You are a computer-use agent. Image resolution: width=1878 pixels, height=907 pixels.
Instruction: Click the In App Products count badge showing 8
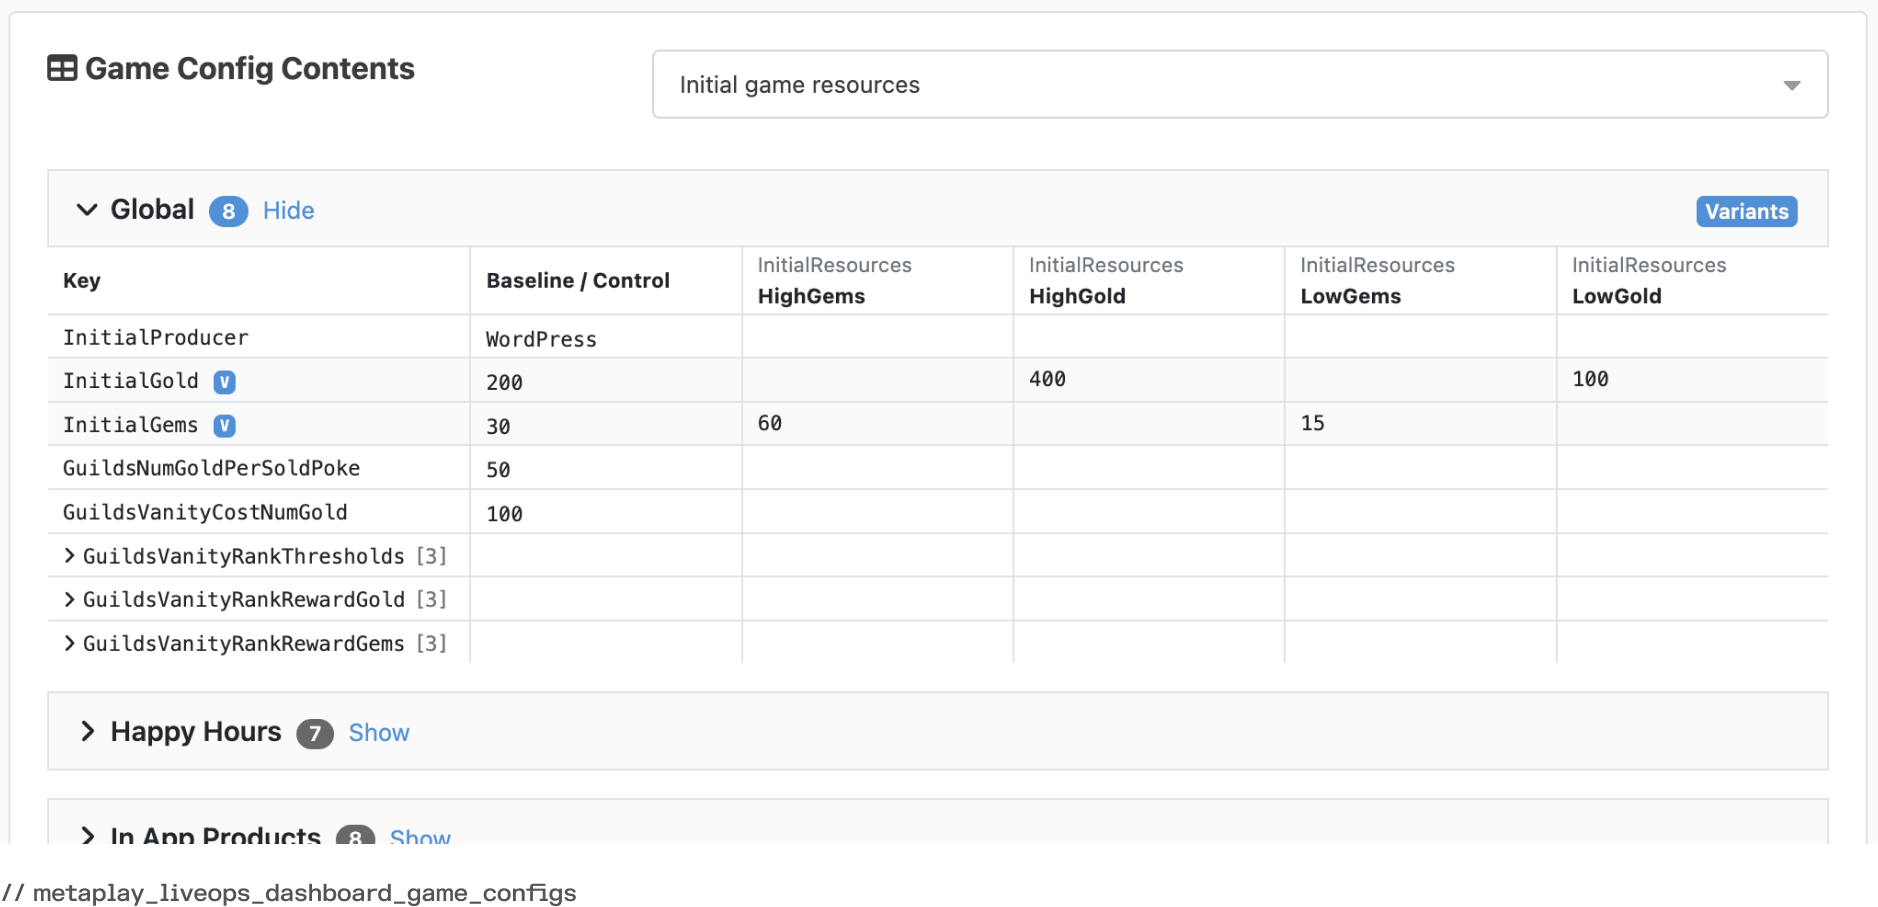[x=355, y=838]
